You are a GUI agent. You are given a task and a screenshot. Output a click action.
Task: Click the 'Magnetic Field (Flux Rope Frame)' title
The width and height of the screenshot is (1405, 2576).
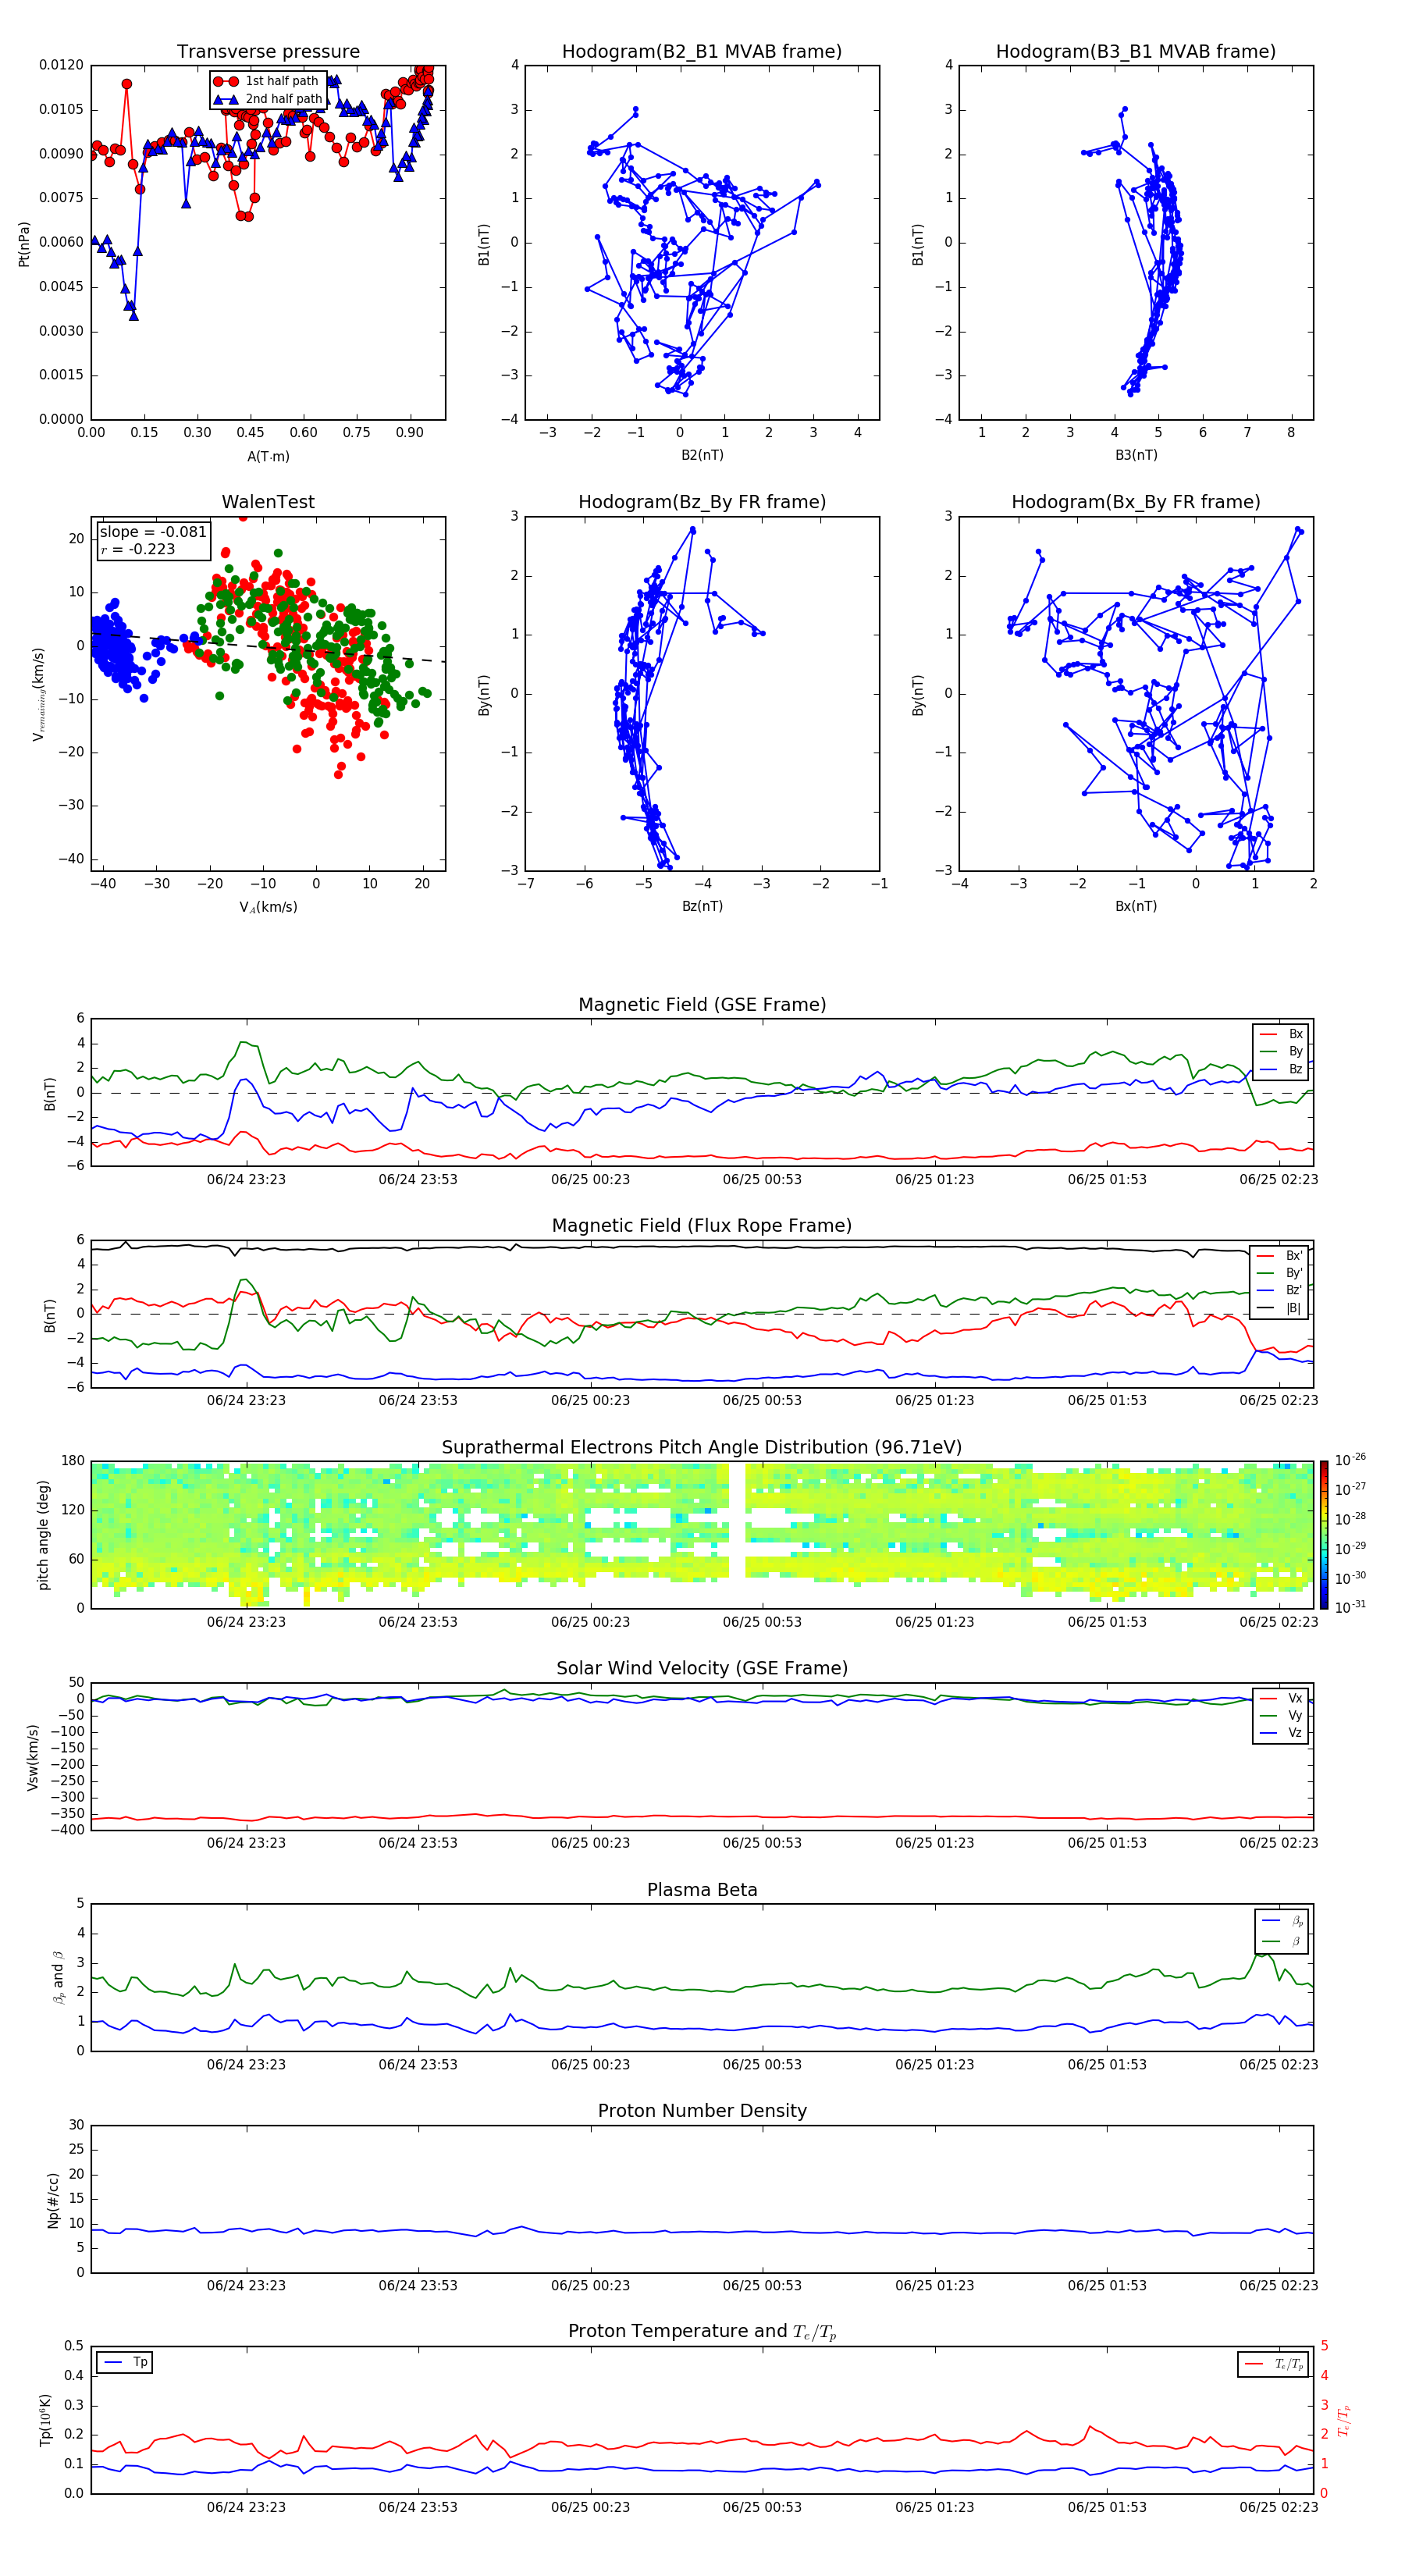702,1226
